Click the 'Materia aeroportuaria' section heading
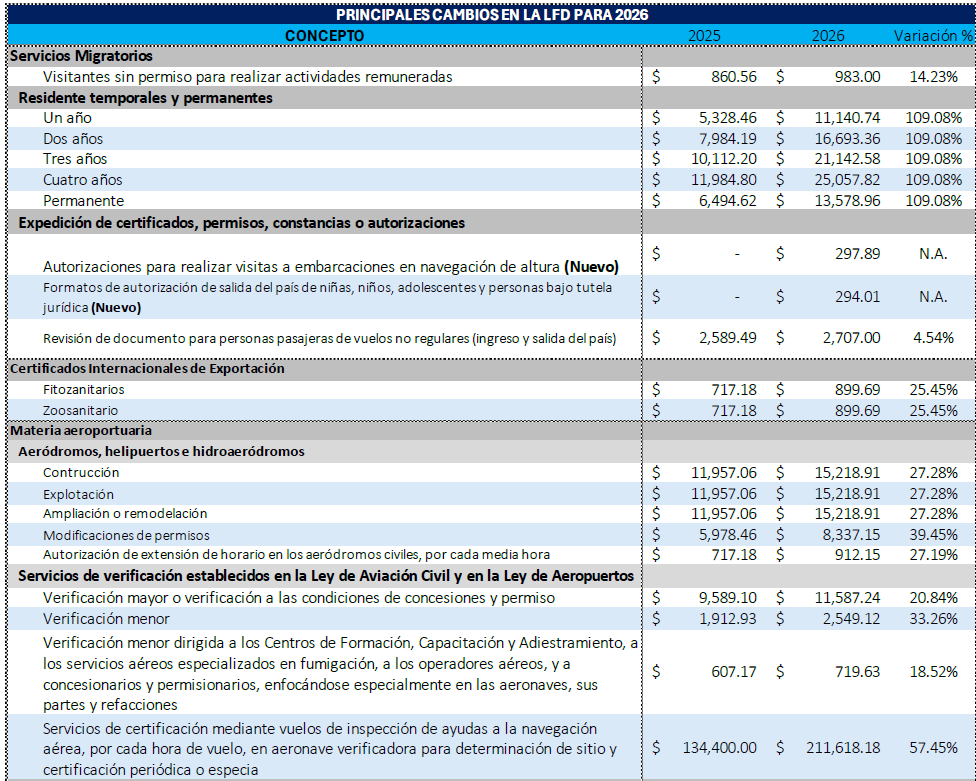 (x=81, y=430)
